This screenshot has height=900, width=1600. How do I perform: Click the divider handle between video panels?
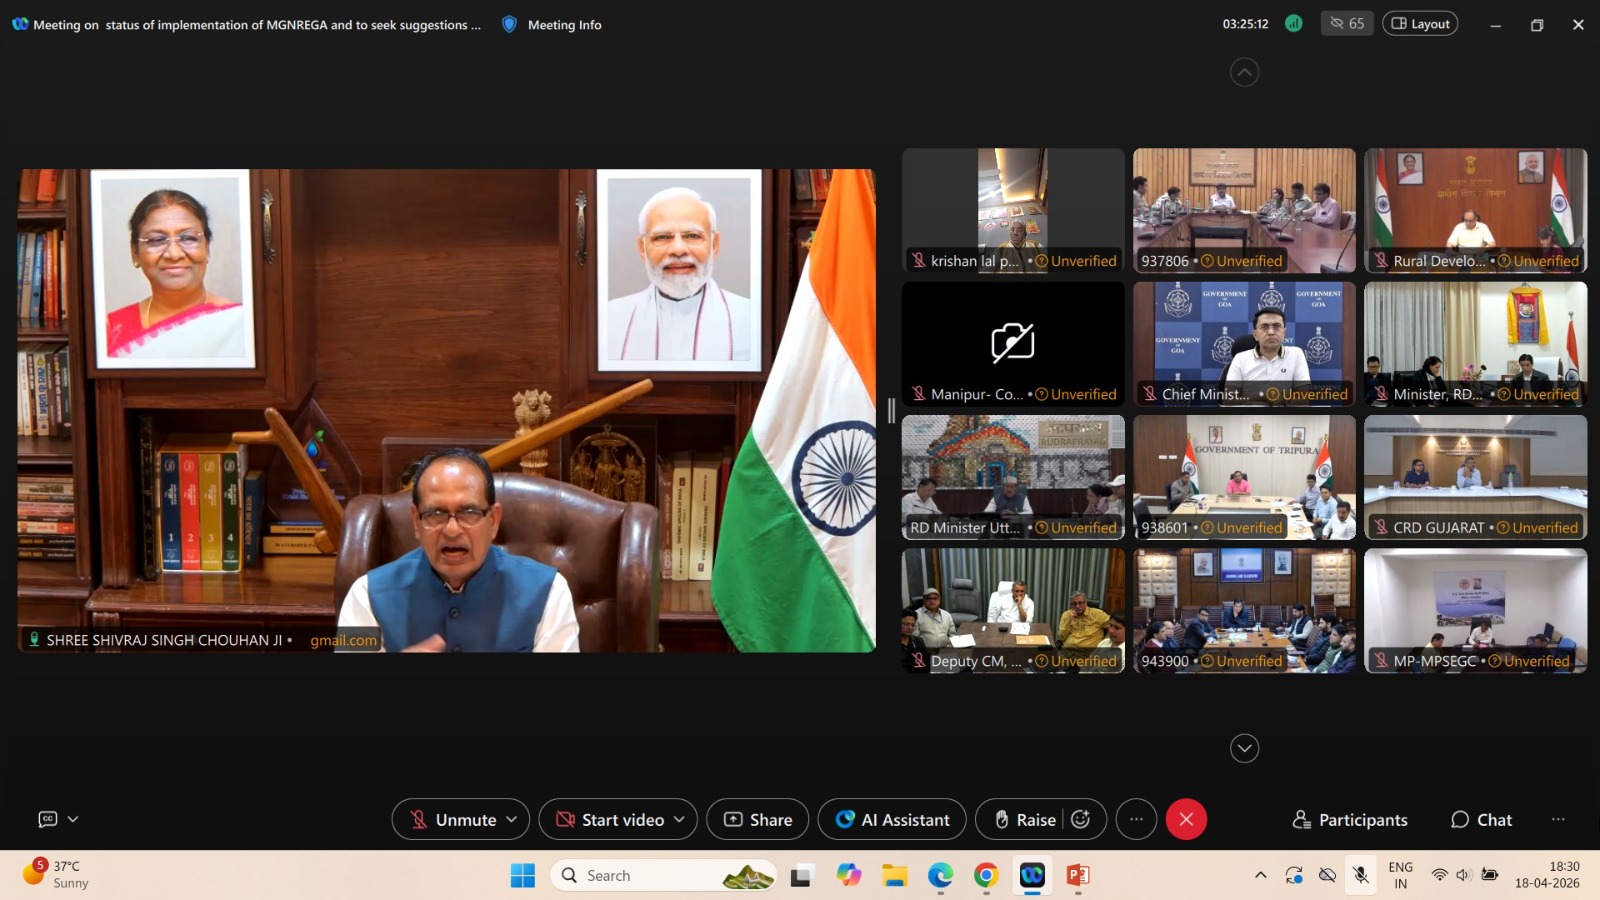pos(891,410)
